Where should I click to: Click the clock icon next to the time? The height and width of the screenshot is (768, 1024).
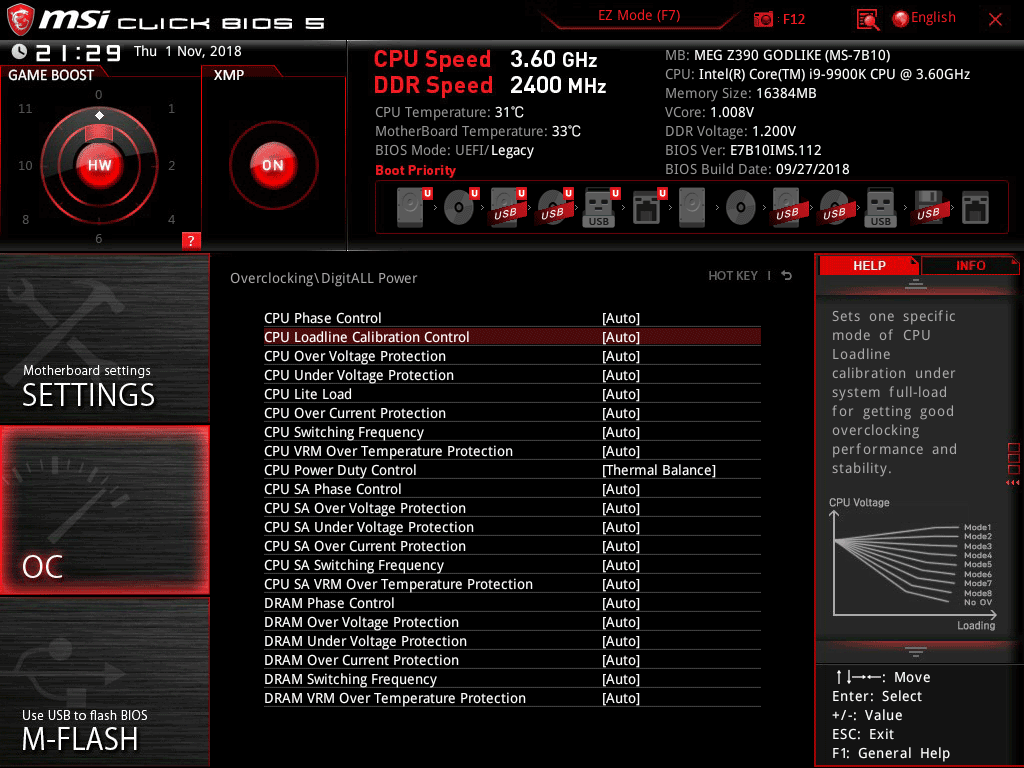coord(19,51)
